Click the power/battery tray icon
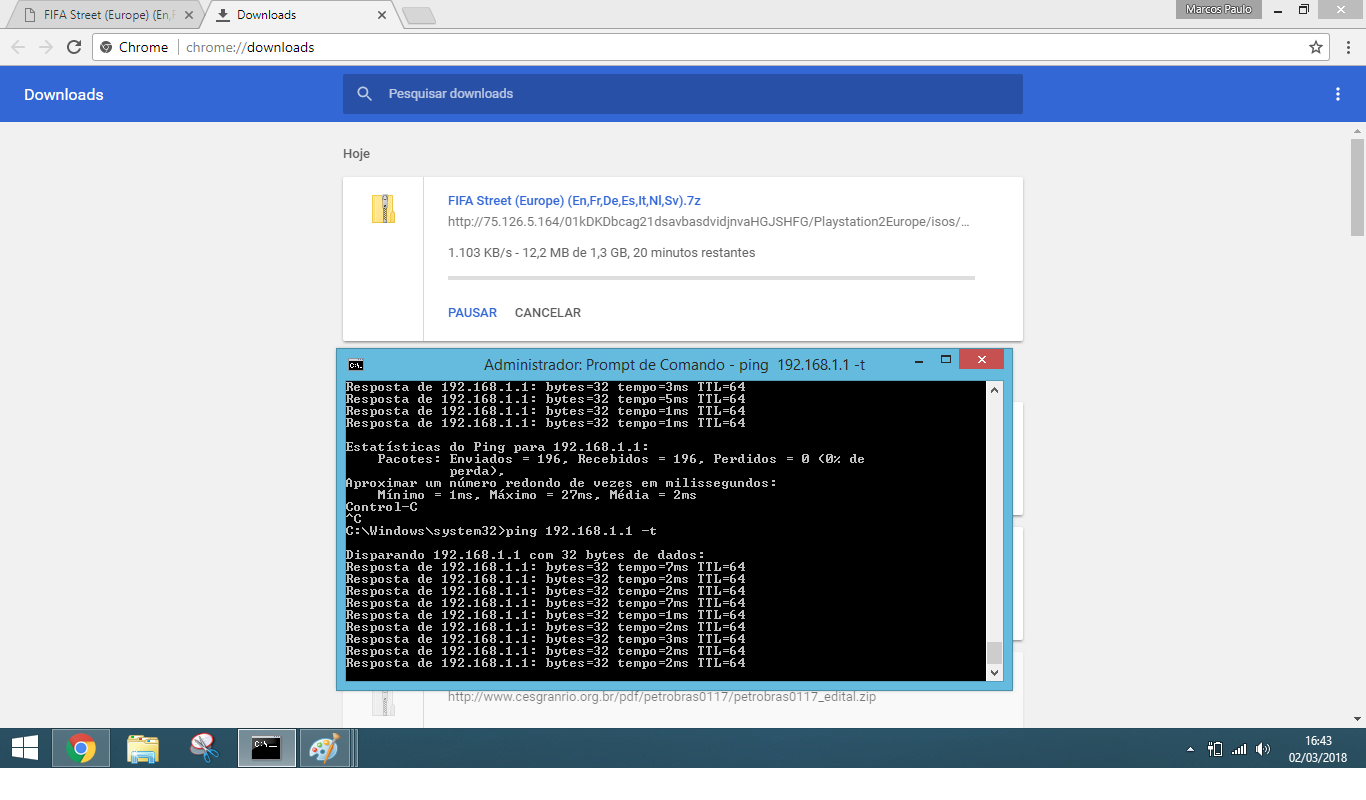The width and height of the screenshot is (1366, 800). (x=1216, y=749)
